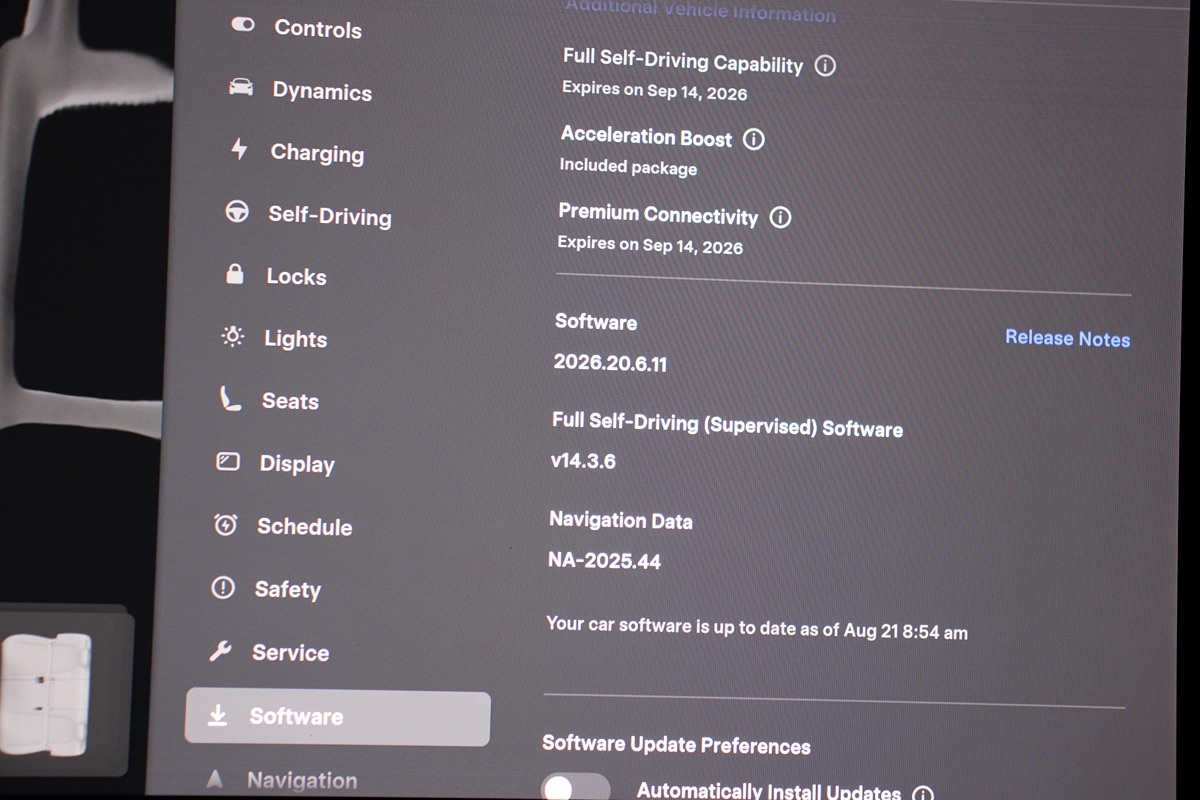This screenshot has height=800, width=1200.
Task: Tap the Navigation Data label
Action: tap(620, 520)
